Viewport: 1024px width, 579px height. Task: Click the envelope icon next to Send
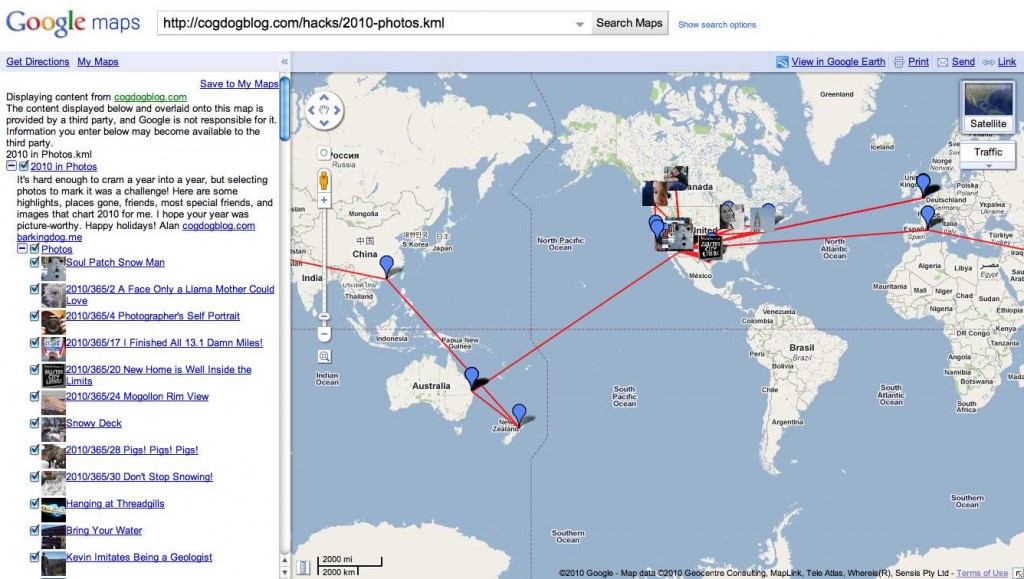tap(944, 61)
